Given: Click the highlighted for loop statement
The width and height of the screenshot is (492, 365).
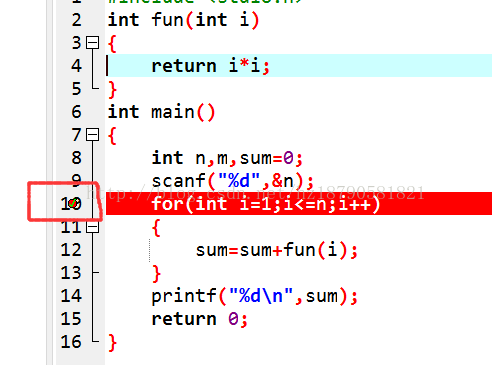Looking at the screenshot, I should [x=266, y=204].
